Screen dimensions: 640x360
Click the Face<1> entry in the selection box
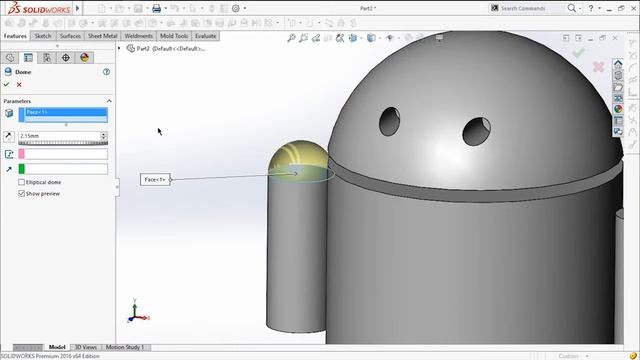pos(66,112)
